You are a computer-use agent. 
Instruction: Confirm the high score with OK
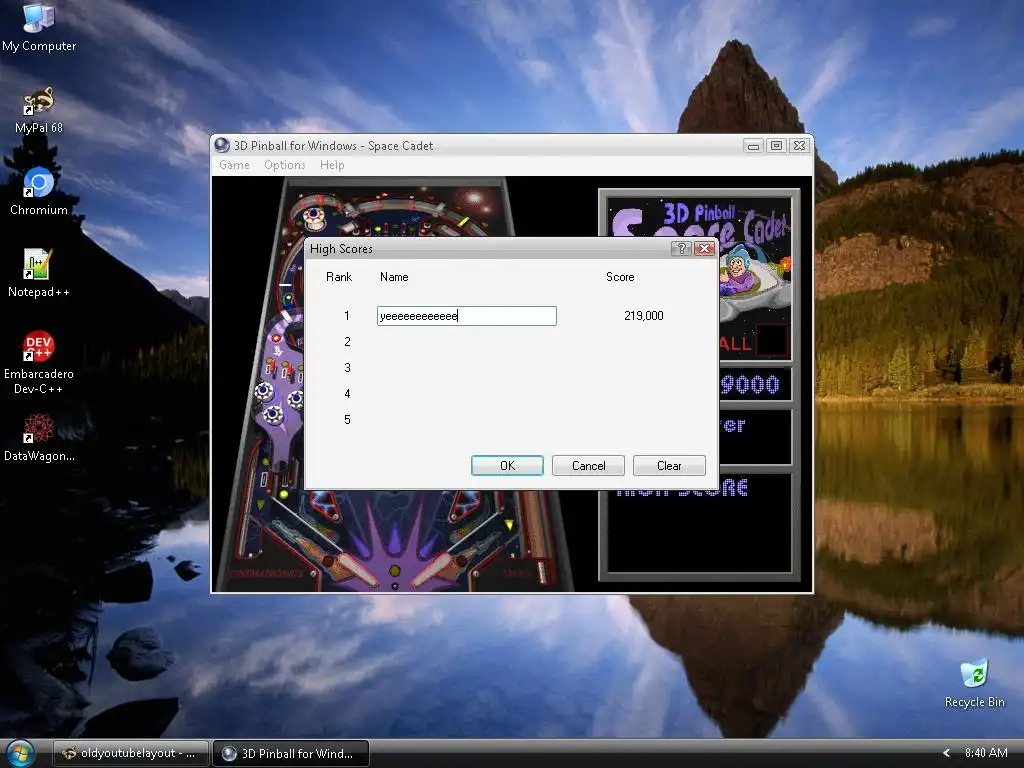click(507, 466)
